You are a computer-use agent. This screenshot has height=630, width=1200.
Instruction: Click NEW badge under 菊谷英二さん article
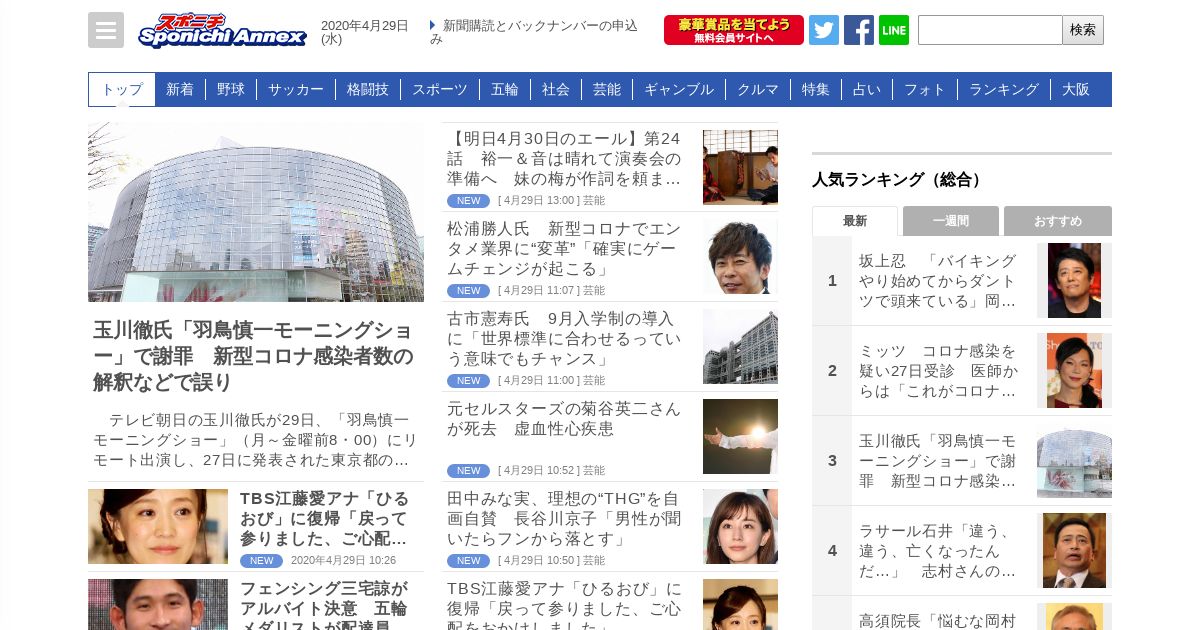pos(468,471)
